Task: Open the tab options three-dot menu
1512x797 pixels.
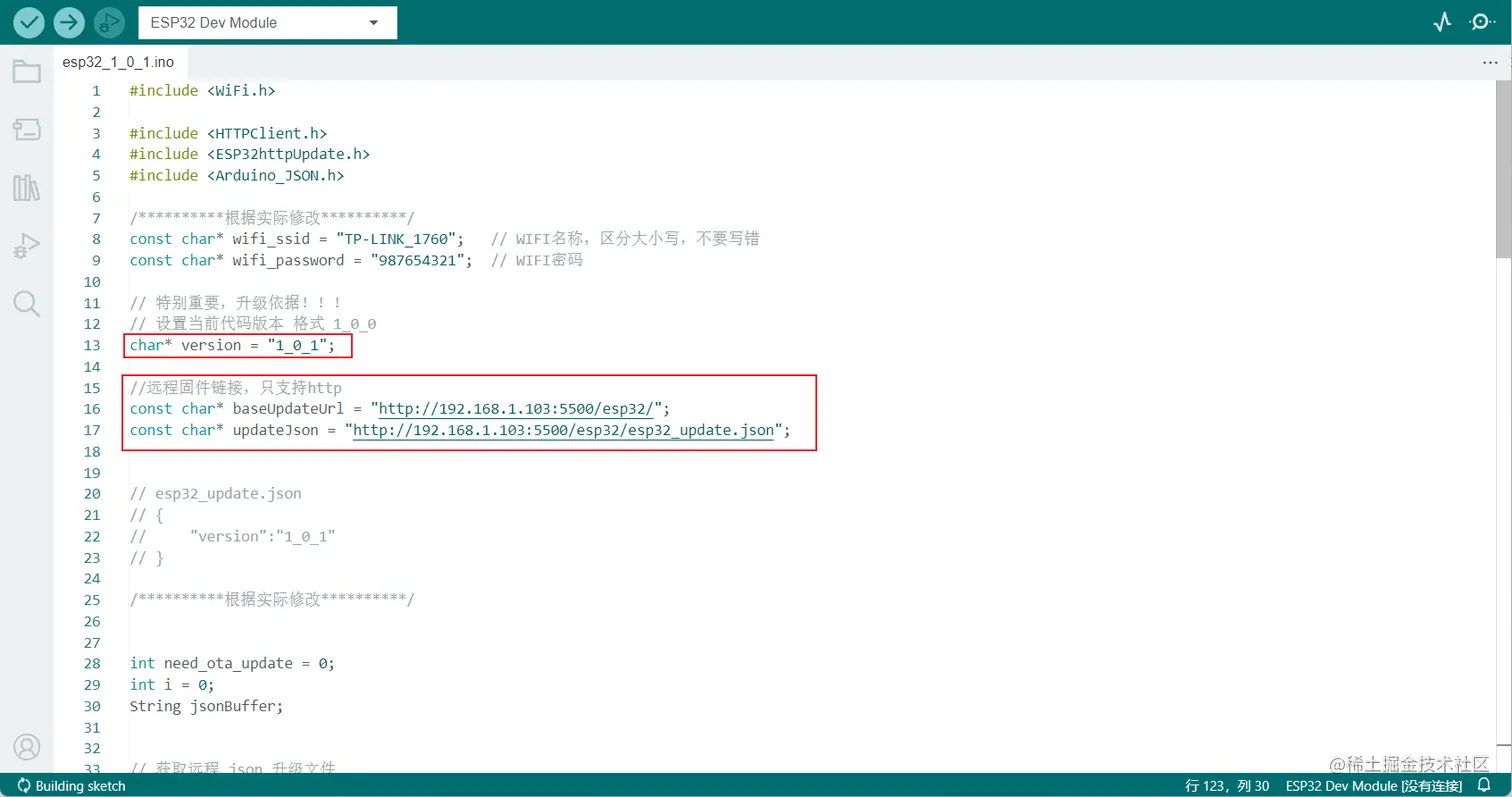Action: 1490,62
